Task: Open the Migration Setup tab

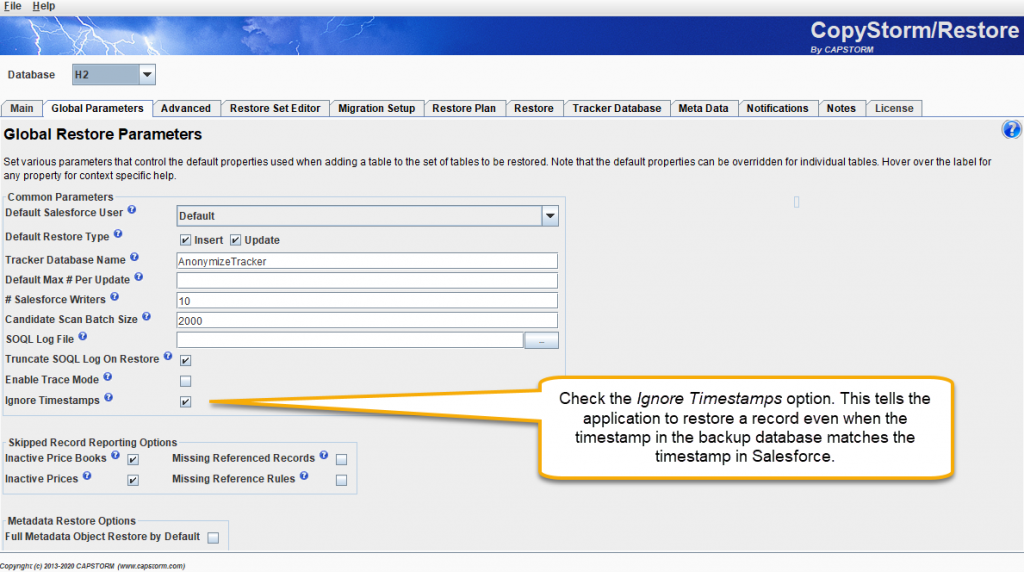Action: pos(377,108)
